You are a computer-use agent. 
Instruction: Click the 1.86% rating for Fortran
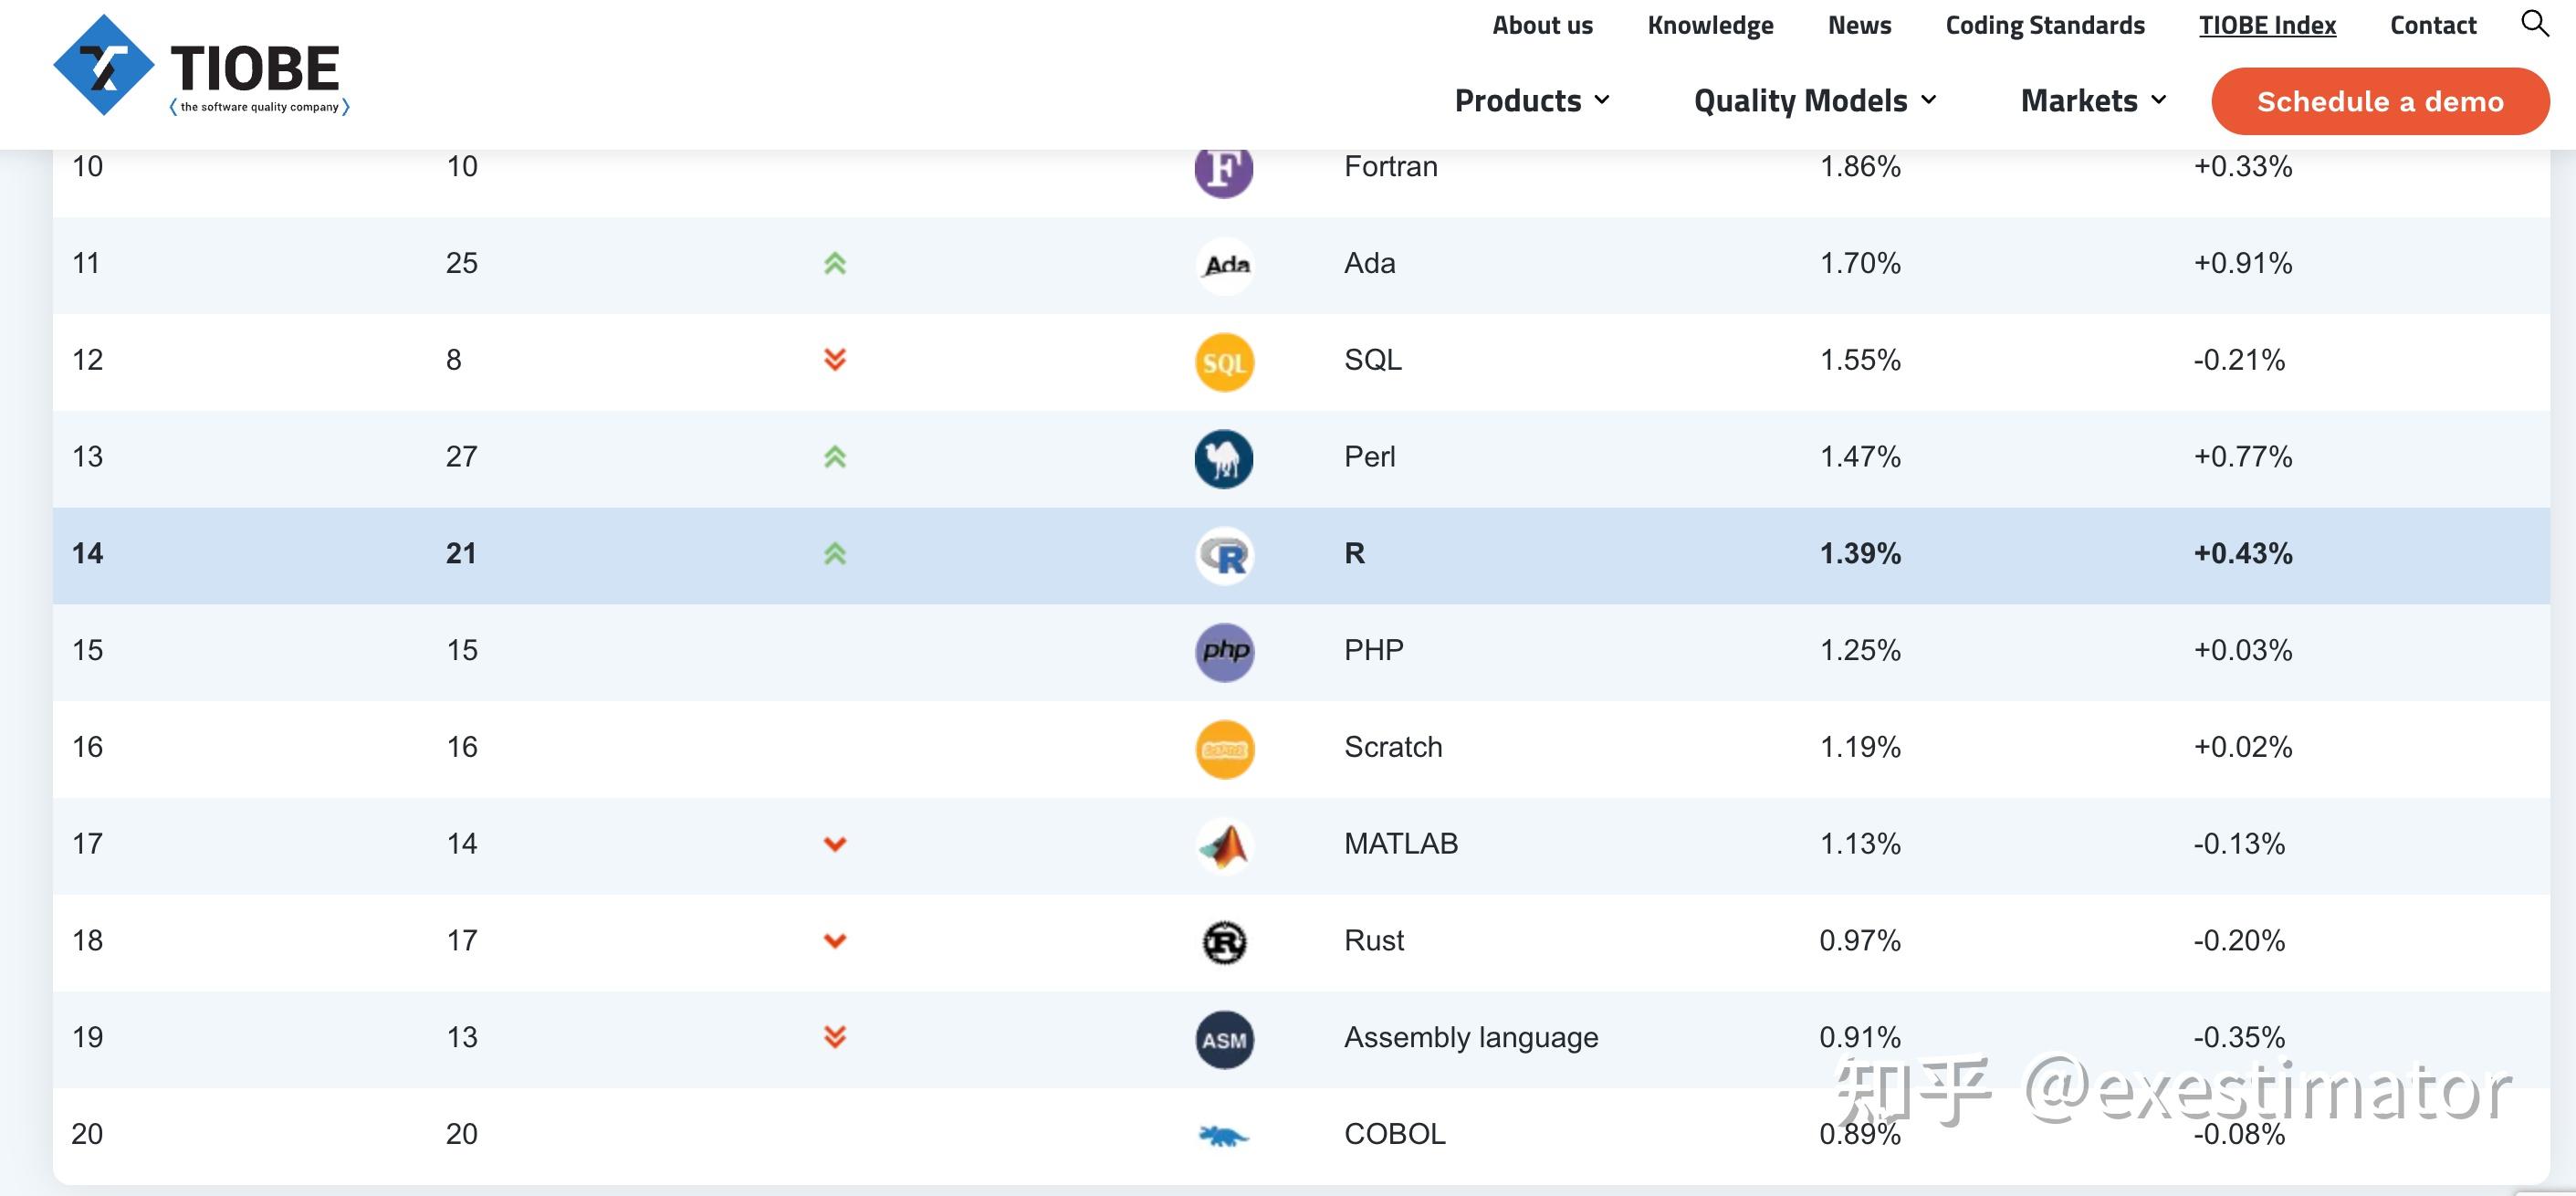coord(1860,166)
